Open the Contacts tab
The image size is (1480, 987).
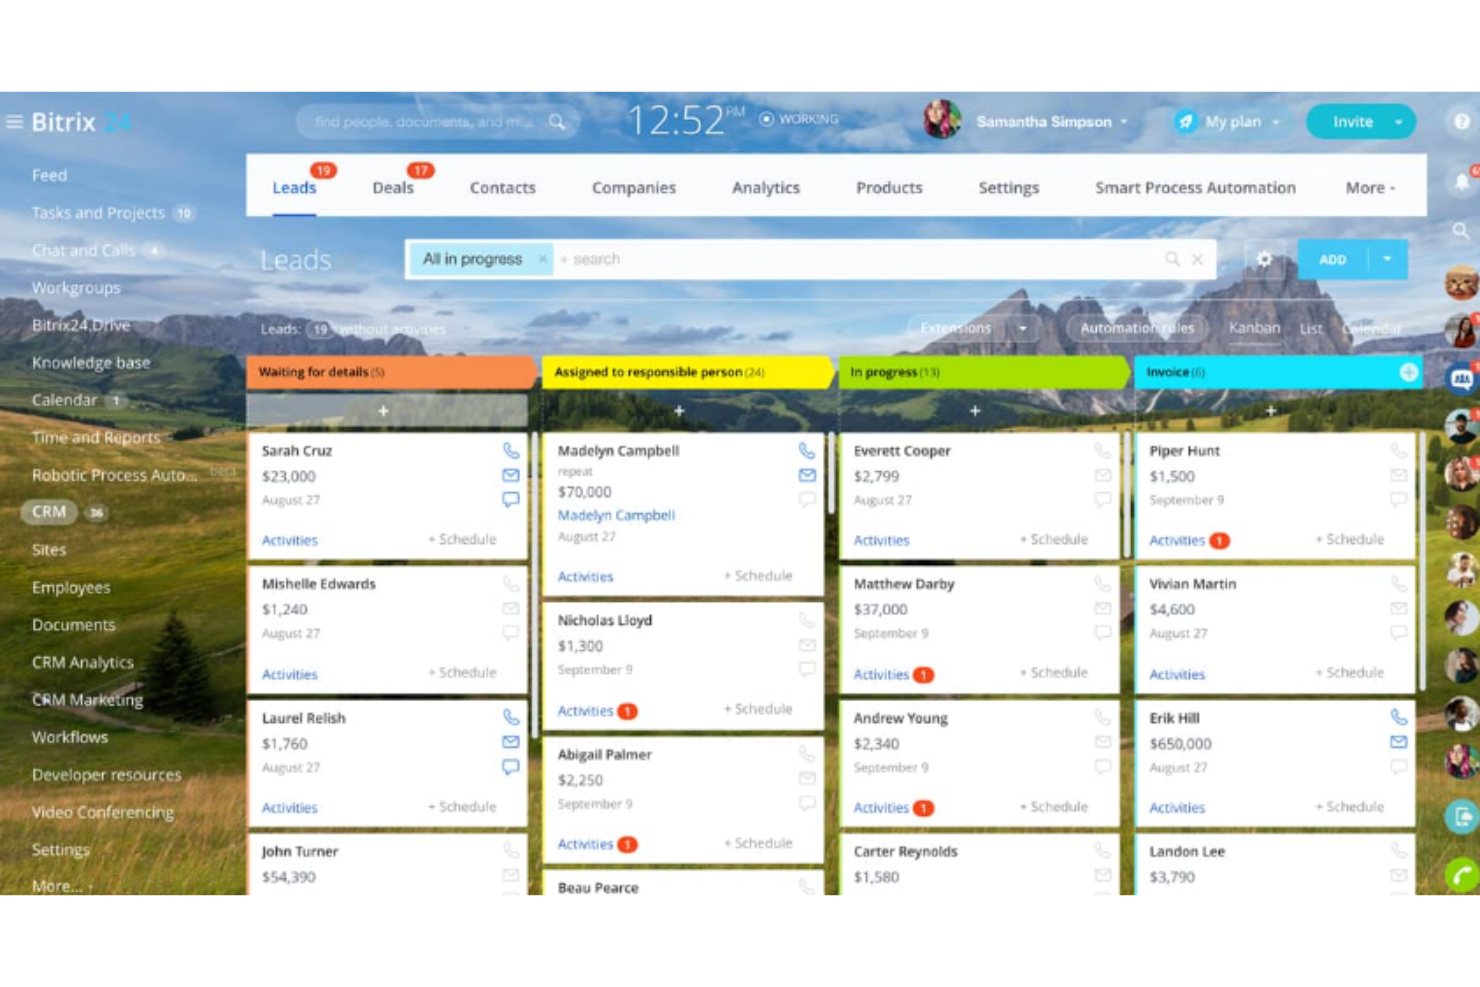tap(503, 188)
